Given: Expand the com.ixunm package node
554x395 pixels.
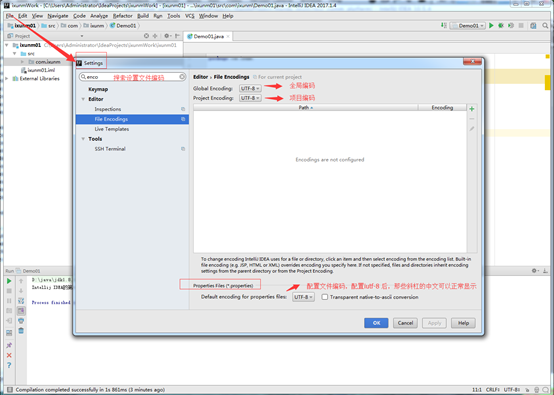Looking at the screenshot, I should point(22,62).
